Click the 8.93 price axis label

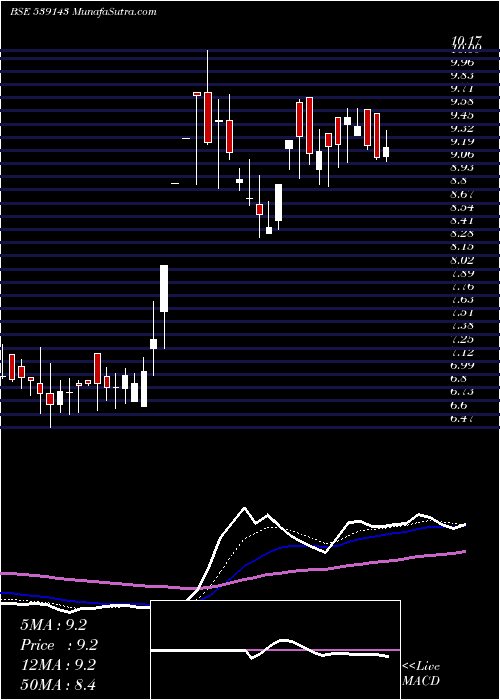461,167
